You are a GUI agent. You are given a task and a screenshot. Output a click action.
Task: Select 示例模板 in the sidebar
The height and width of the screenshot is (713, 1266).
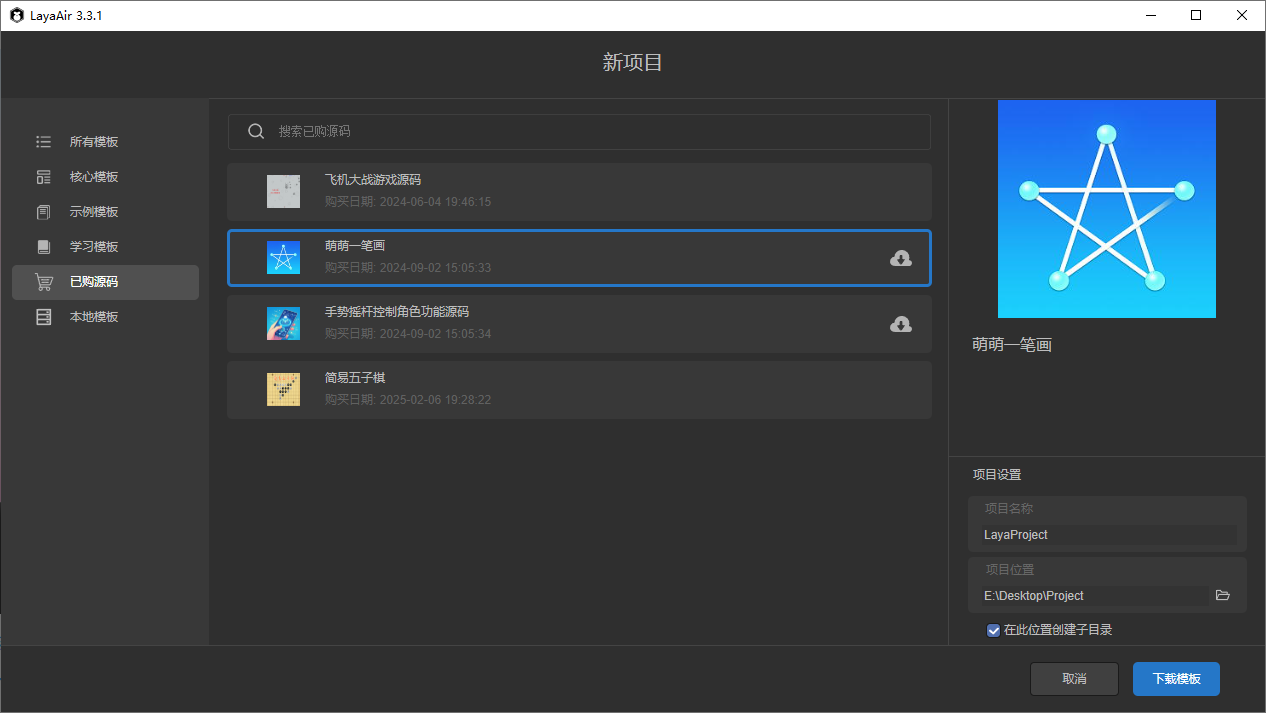click(x=94, y=212)
